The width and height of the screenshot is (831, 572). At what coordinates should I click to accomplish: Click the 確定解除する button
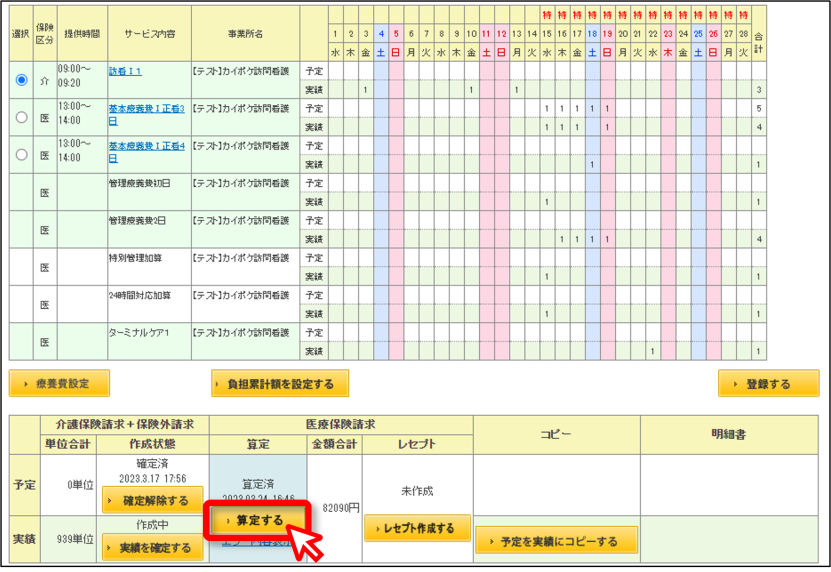[x=153, y=500]
